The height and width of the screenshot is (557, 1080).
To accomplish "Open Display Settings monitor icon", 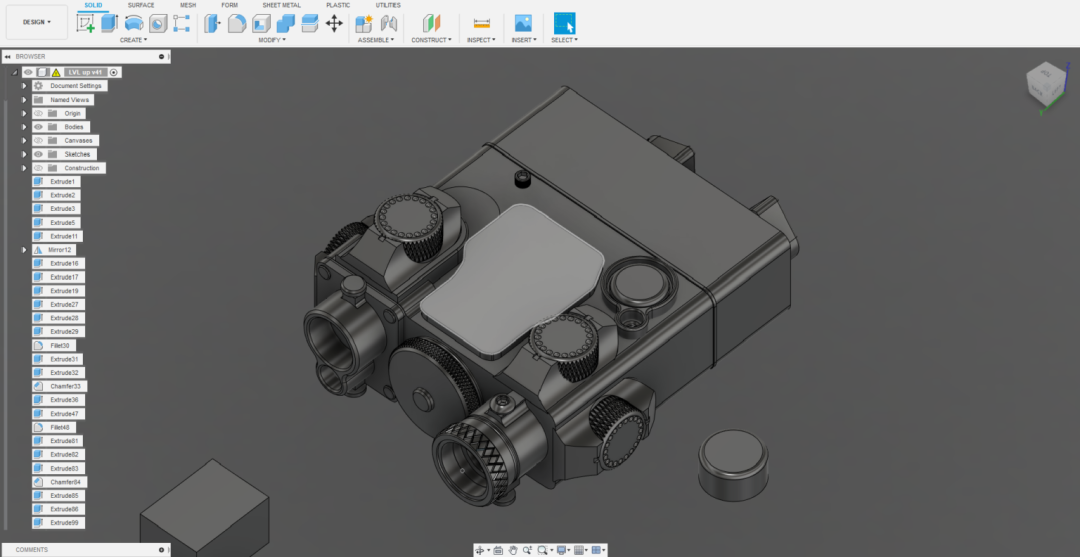I will (561, 550).
